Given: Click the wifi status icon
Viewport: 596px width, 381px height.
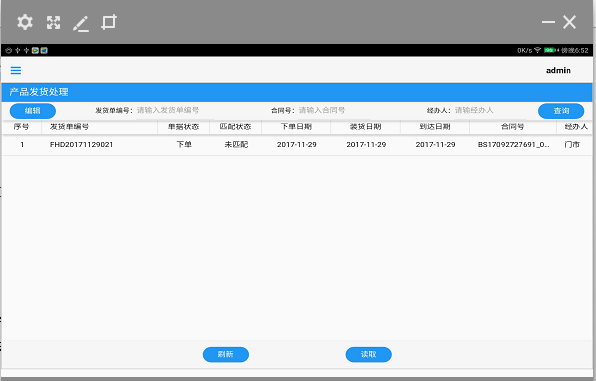Looking at the screenshot, I should (537, 50).
